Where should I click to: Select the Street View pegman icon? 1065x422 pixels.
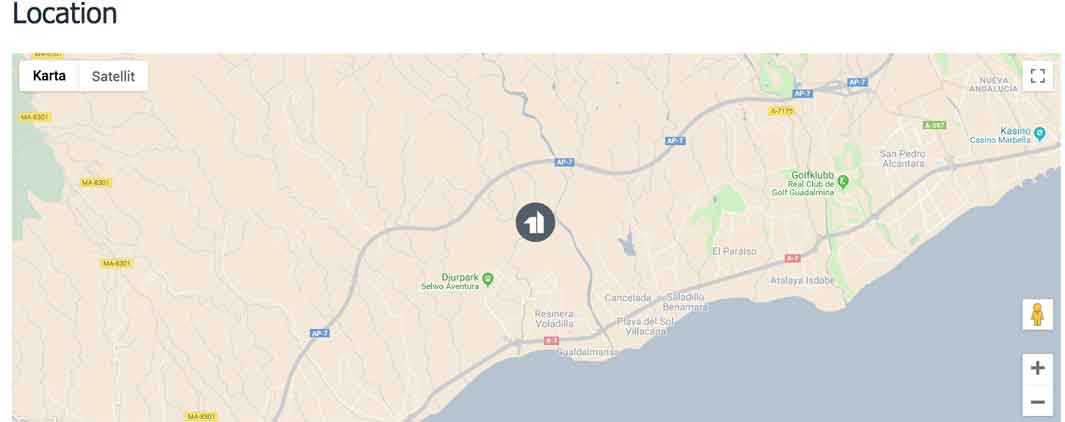(1037, 315)
